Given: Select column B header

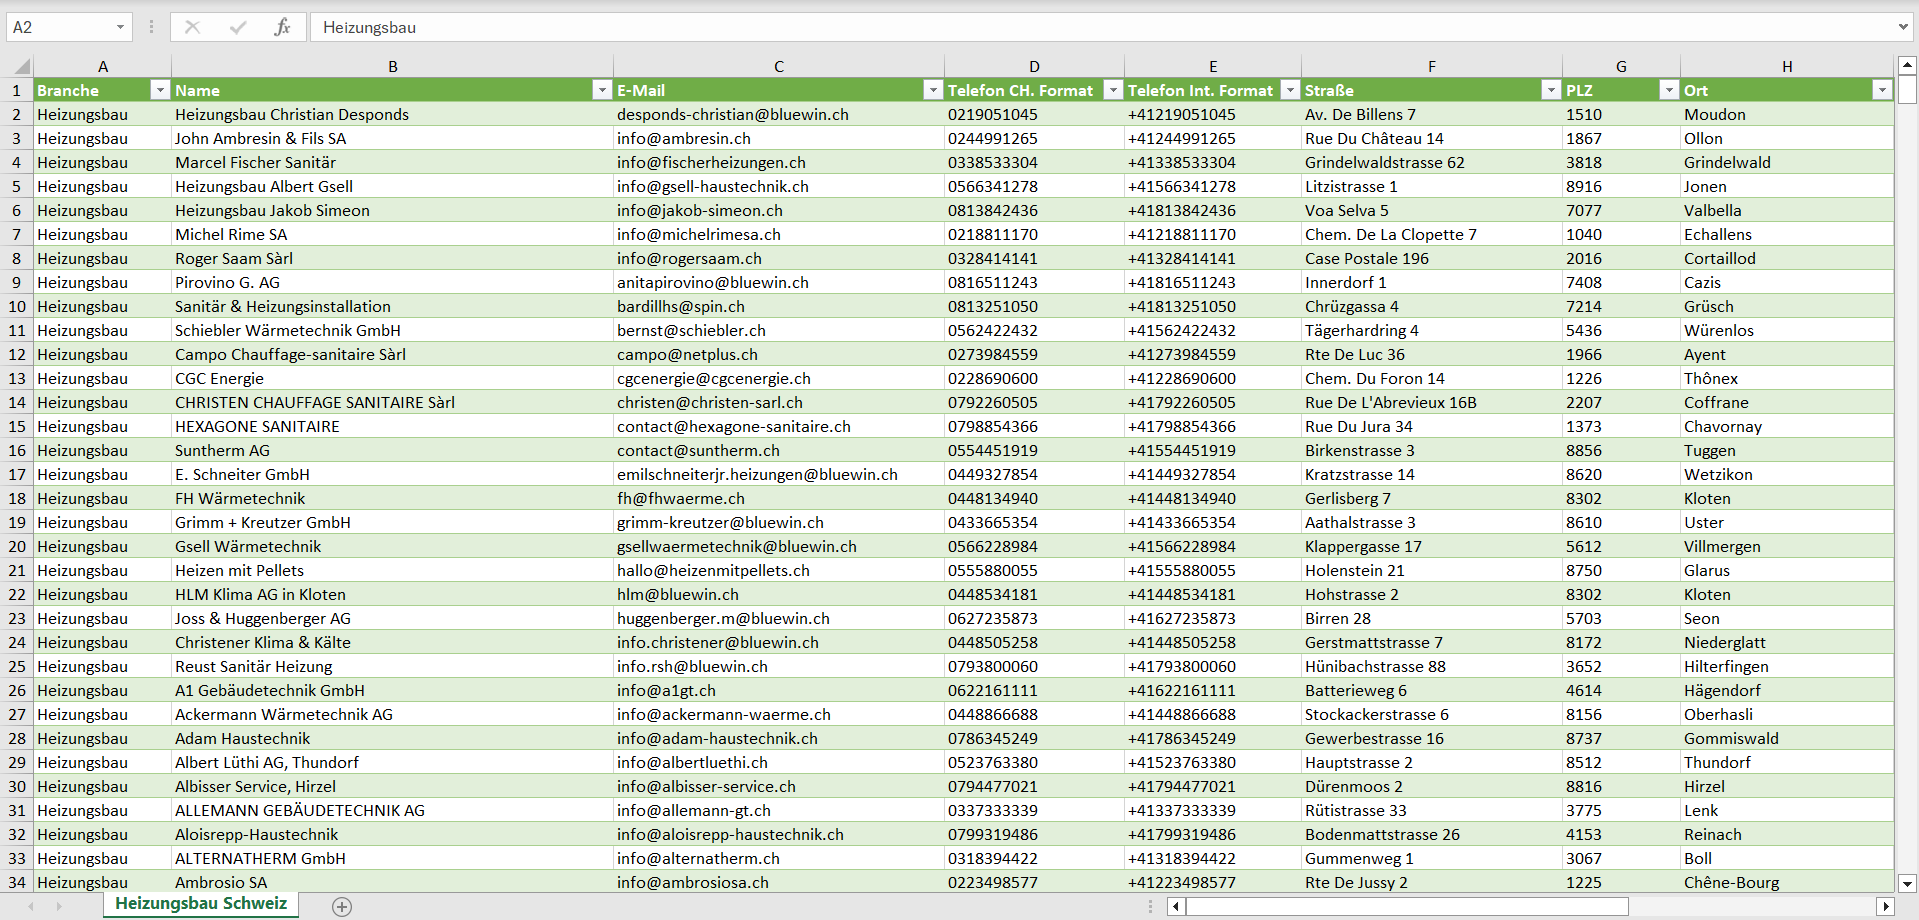Looking at the screenshot, I should (393, 67).
